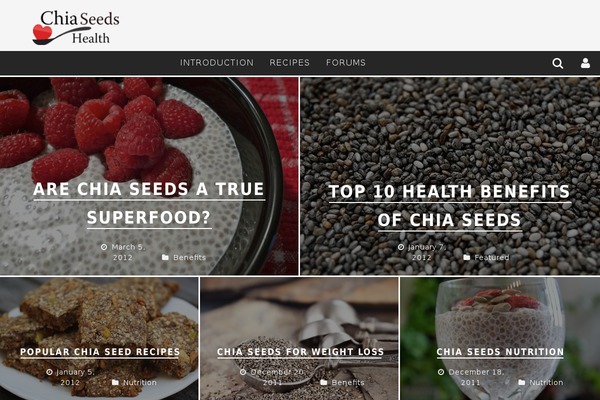600x400 pixels.
Task: Click the user account icon
Action: [x=585, y=63]
